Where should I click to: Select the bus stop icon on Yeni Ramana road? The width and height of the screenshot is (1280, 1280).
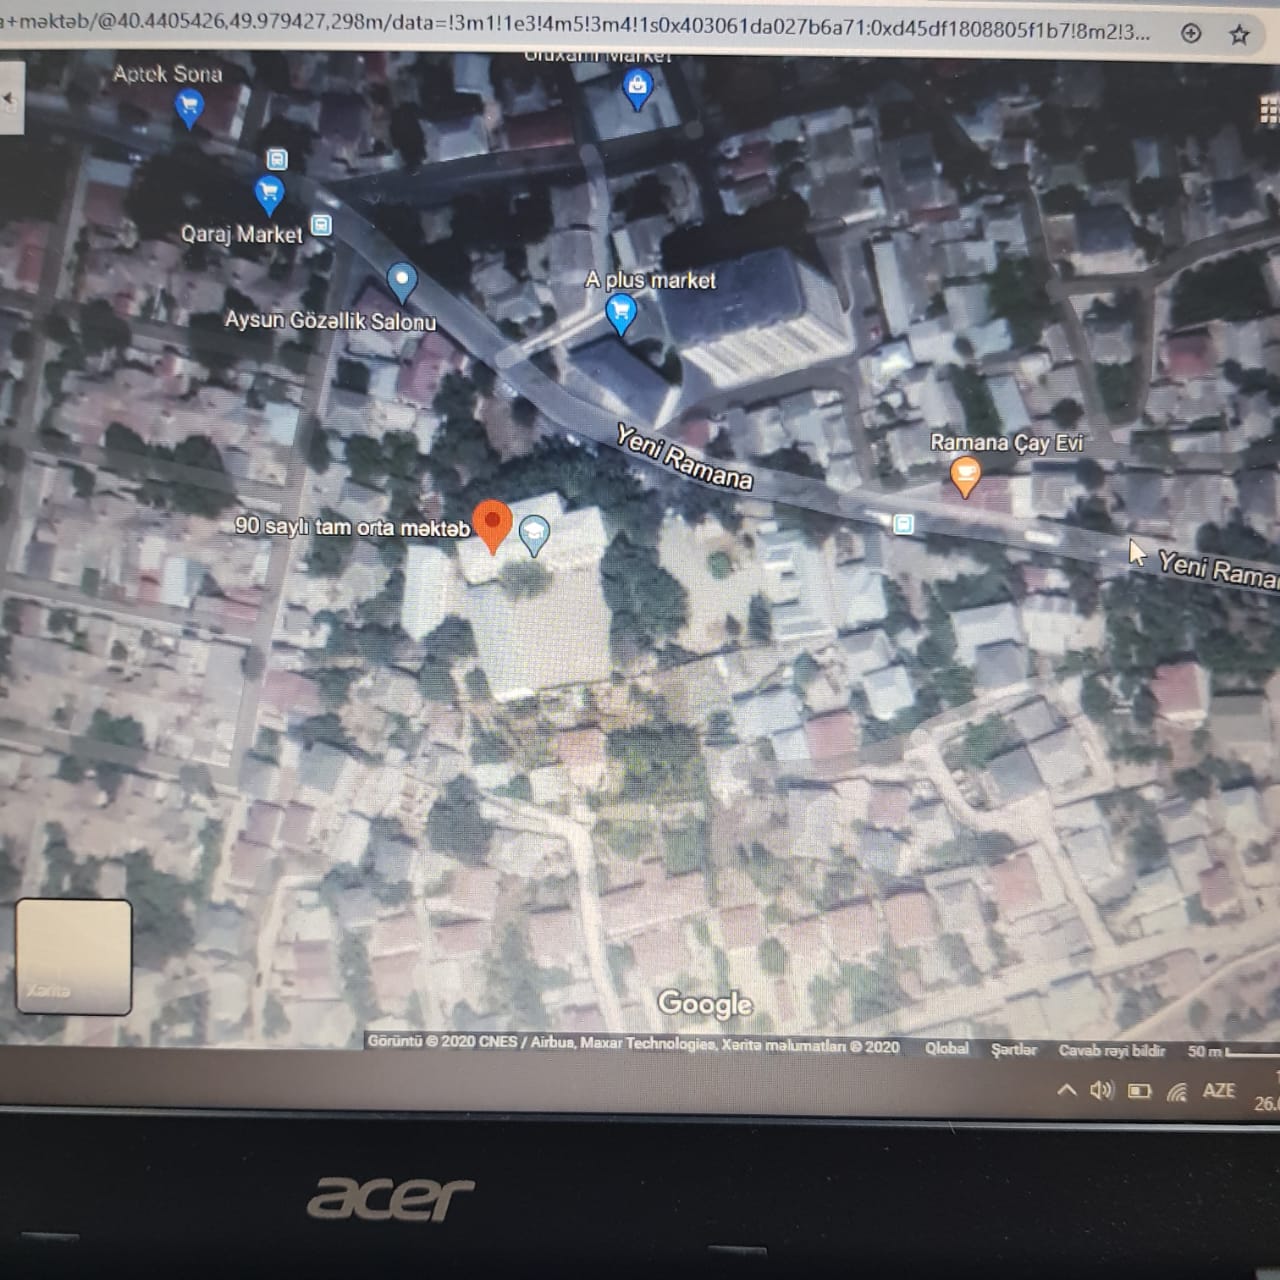tap(903, 524)
